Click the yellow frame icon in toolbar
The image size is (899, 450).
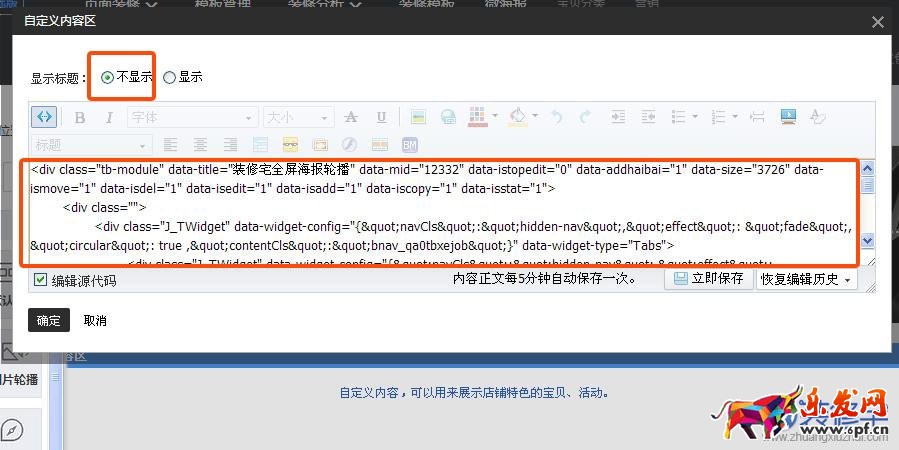point(320,144)
